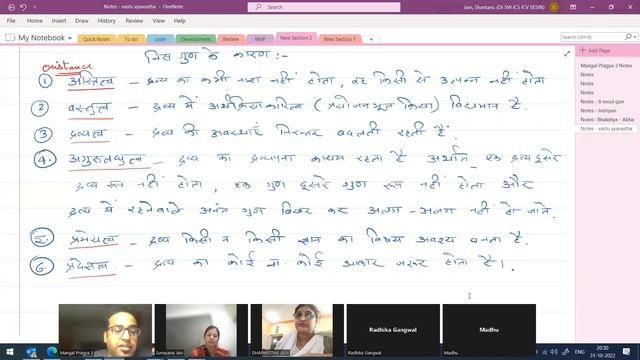Image resolution: width=640 pixels, height=360 pixels.
Task: Open page Notes - Indriyan
Action: (598, 110)
